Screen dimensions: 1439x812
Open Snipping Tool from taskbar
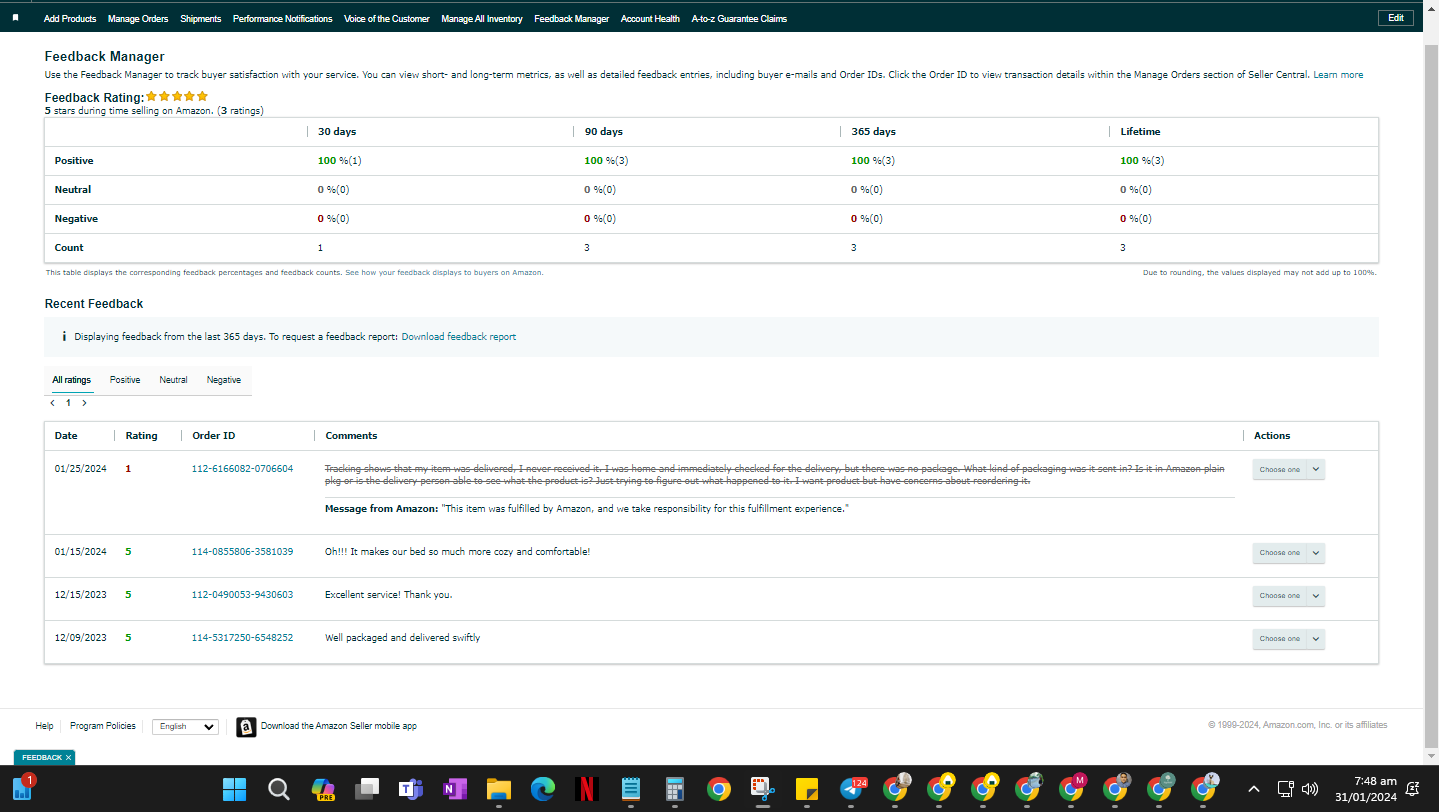coord(762,789)
